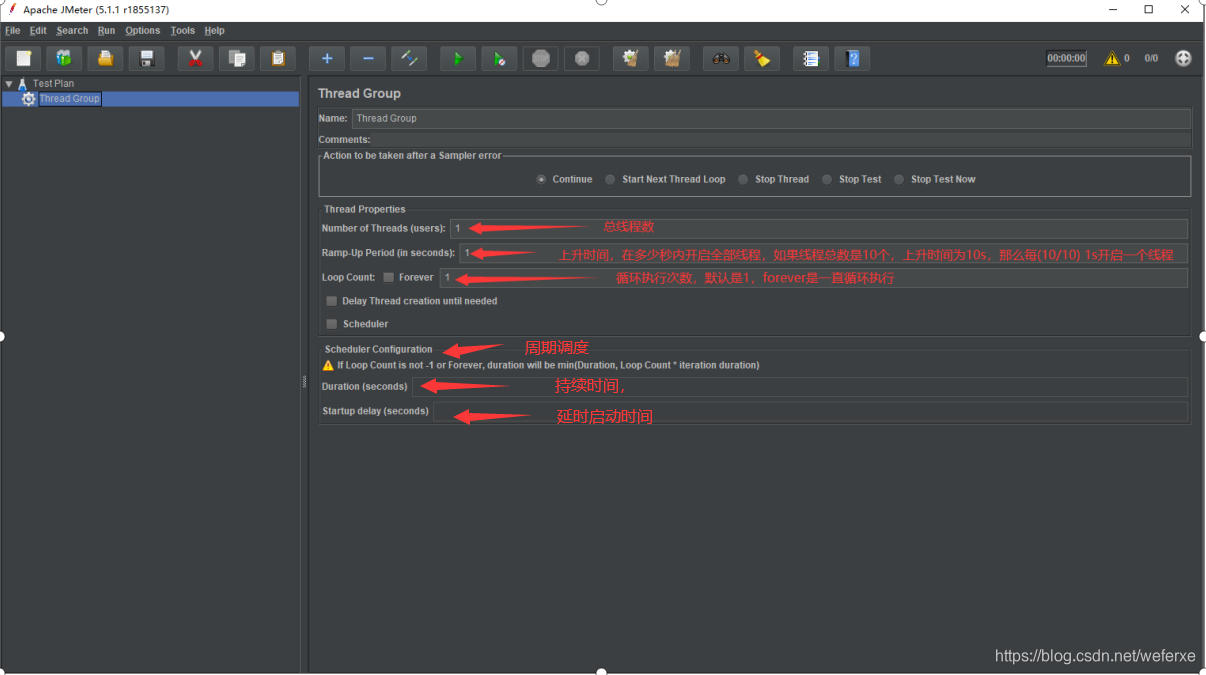Cut using the scissors icon
Screen dimensions: 1206x675
tap(196, 58)
